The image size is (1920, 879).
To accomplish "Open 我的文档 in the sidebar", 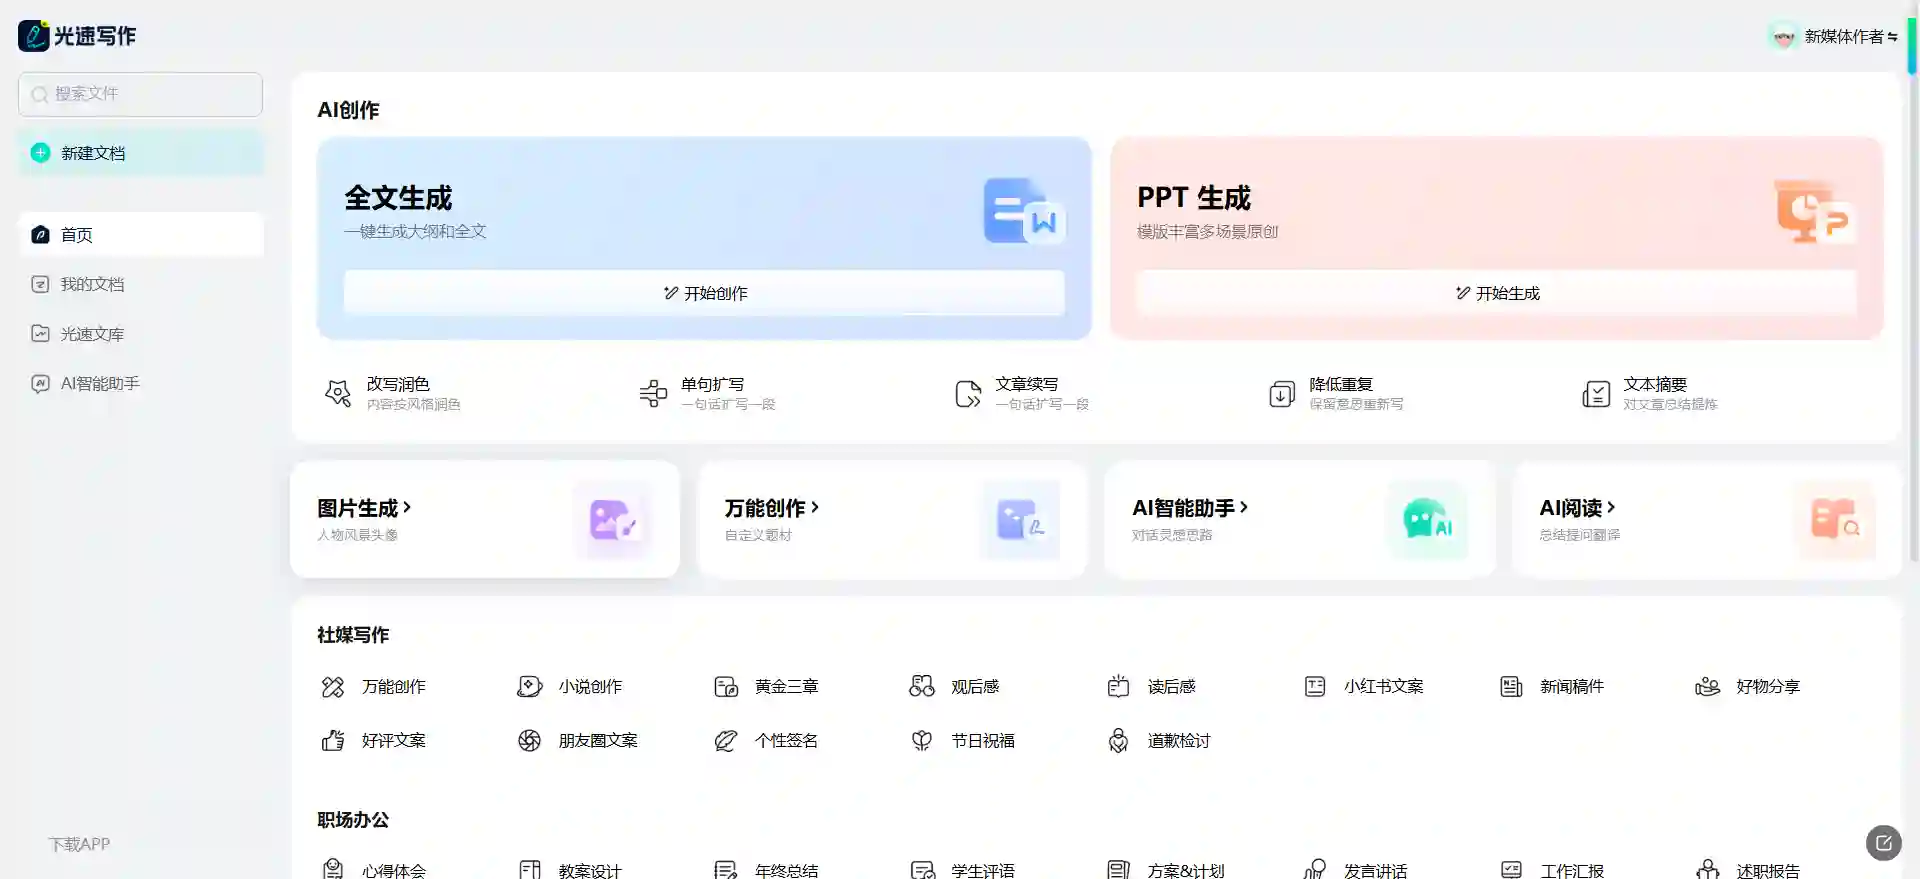I will [x=140, y=284].
